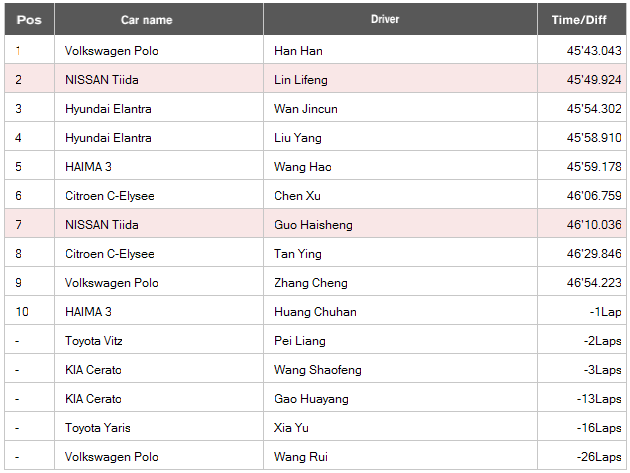Select driver name Han Han

click(x=298, y=51)
